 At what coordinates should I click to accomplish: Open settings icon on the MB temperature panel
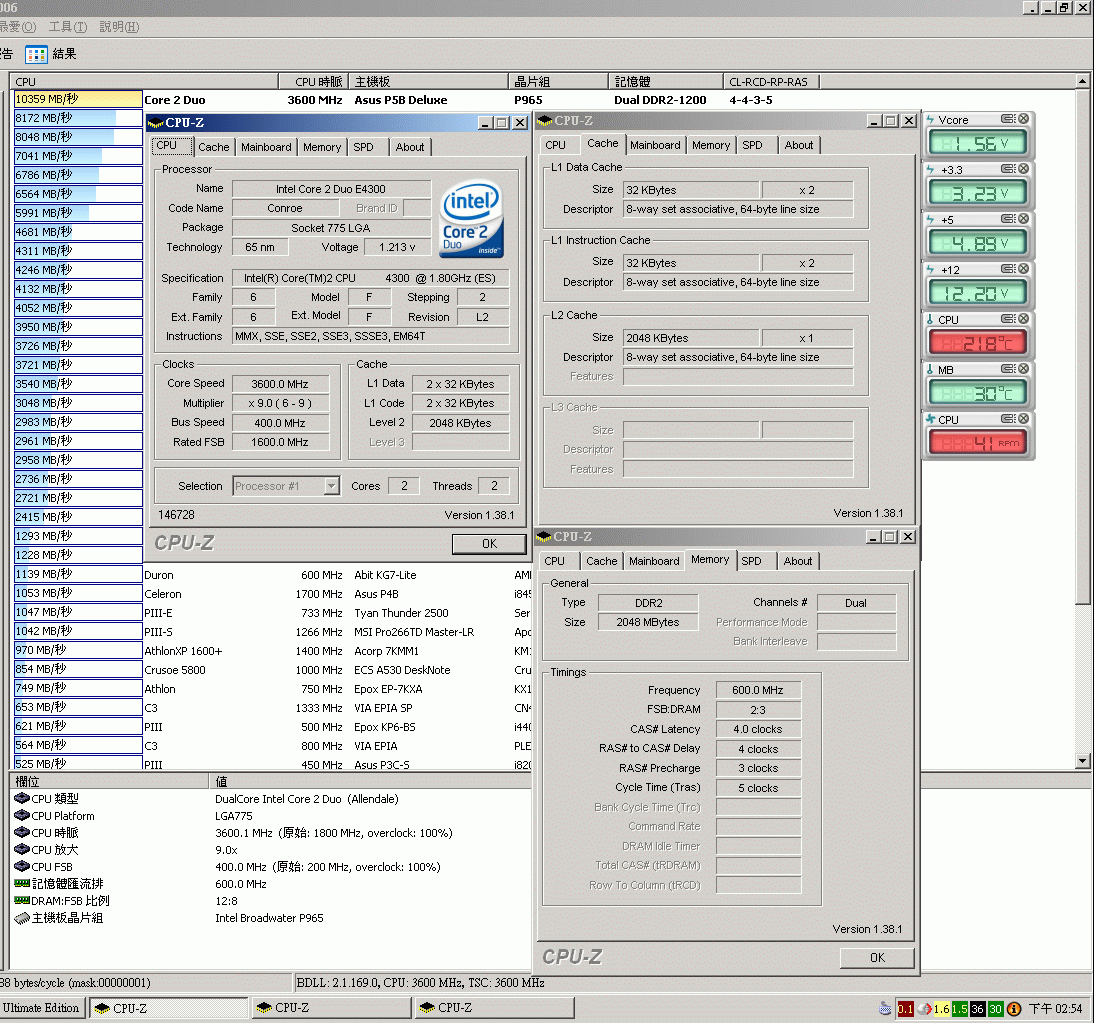(1007, 369)
